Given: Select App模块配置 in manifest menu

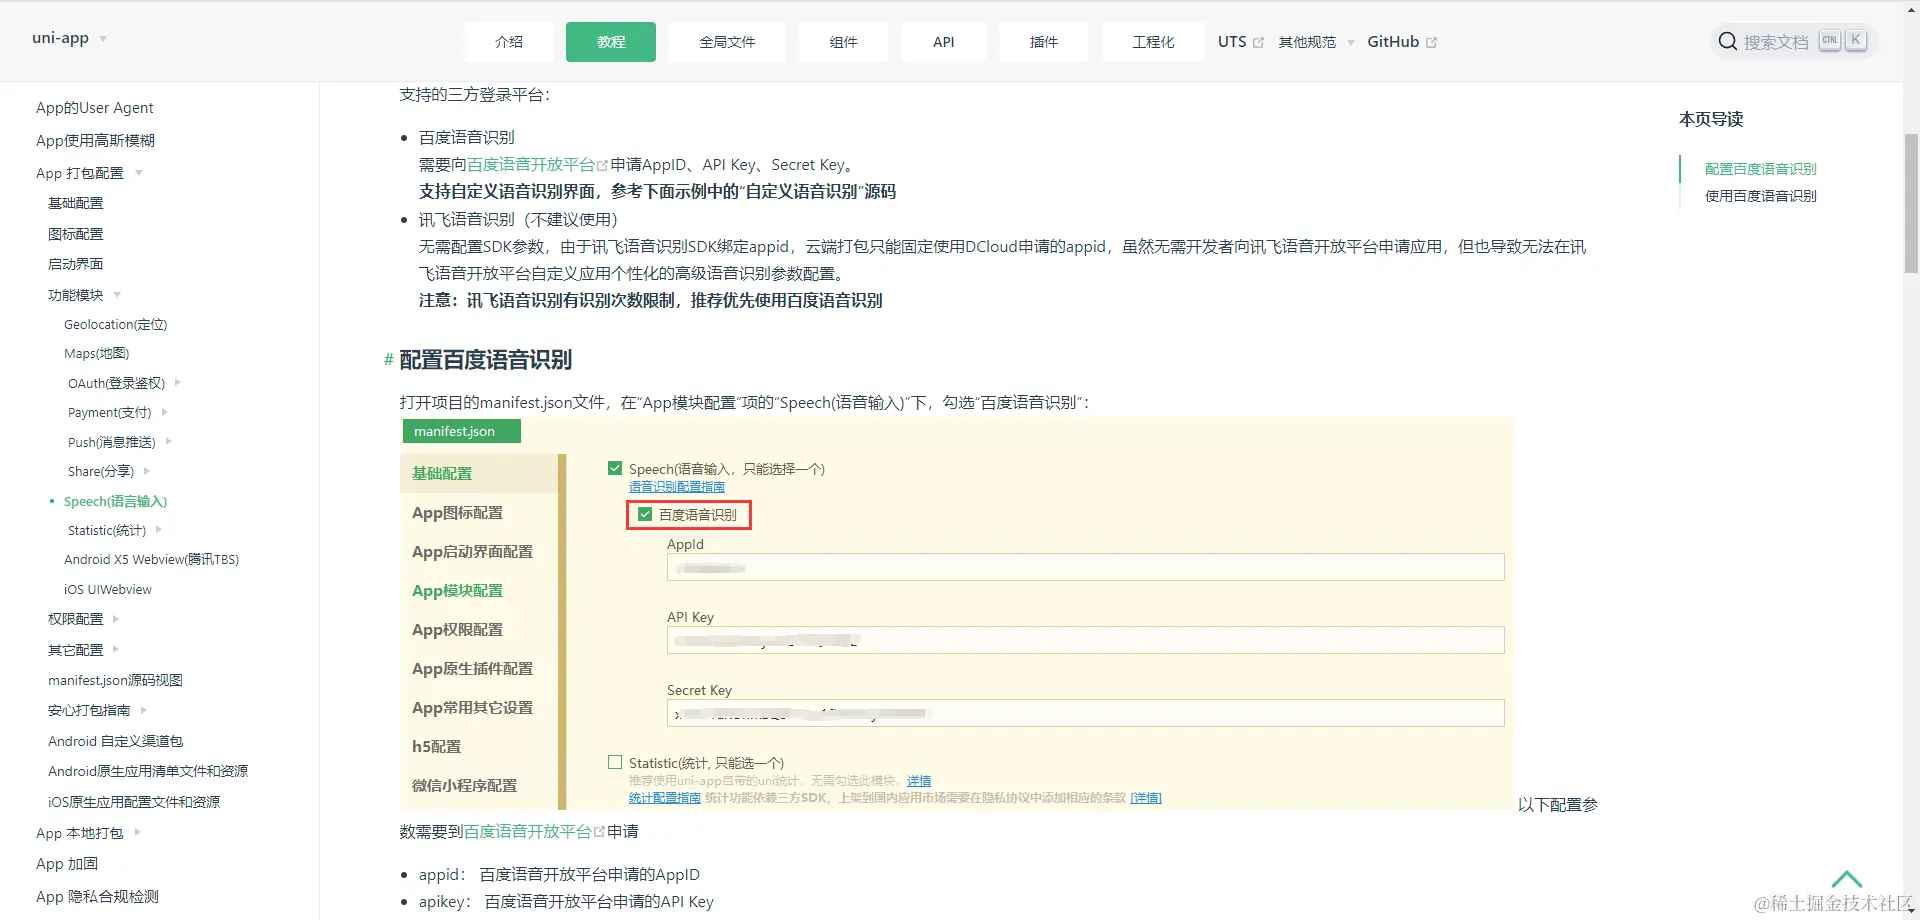Looking at the screenshot, I should click(457, 591).
